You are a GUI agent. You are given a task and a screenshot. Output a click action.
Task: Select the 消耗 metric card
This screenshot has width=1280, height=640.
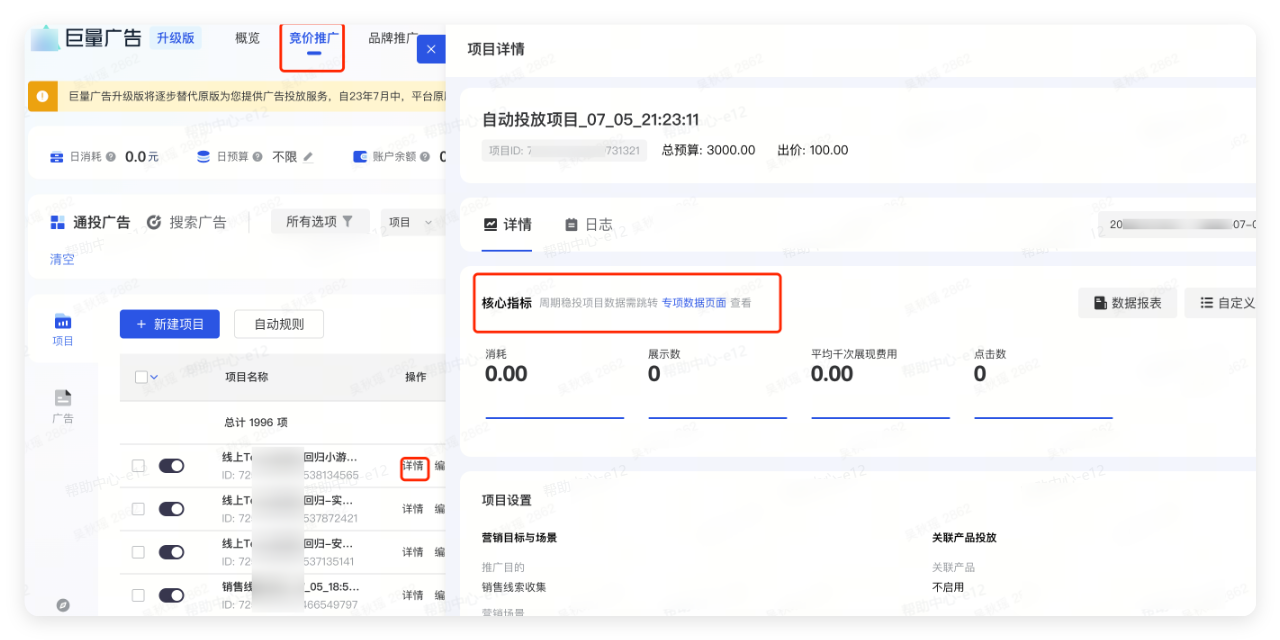pyautogui.click(x=555, y=382)
